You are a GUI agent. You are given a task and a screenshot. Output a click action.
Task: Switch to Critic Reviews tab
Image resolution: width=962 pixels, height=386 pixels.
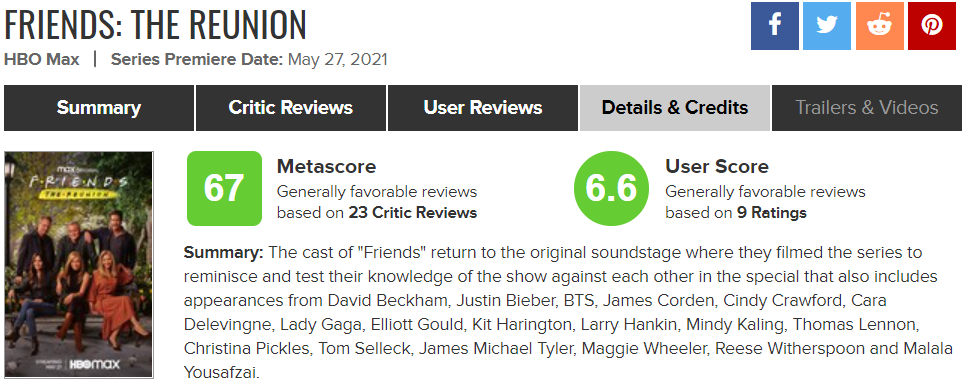[291, 108]
